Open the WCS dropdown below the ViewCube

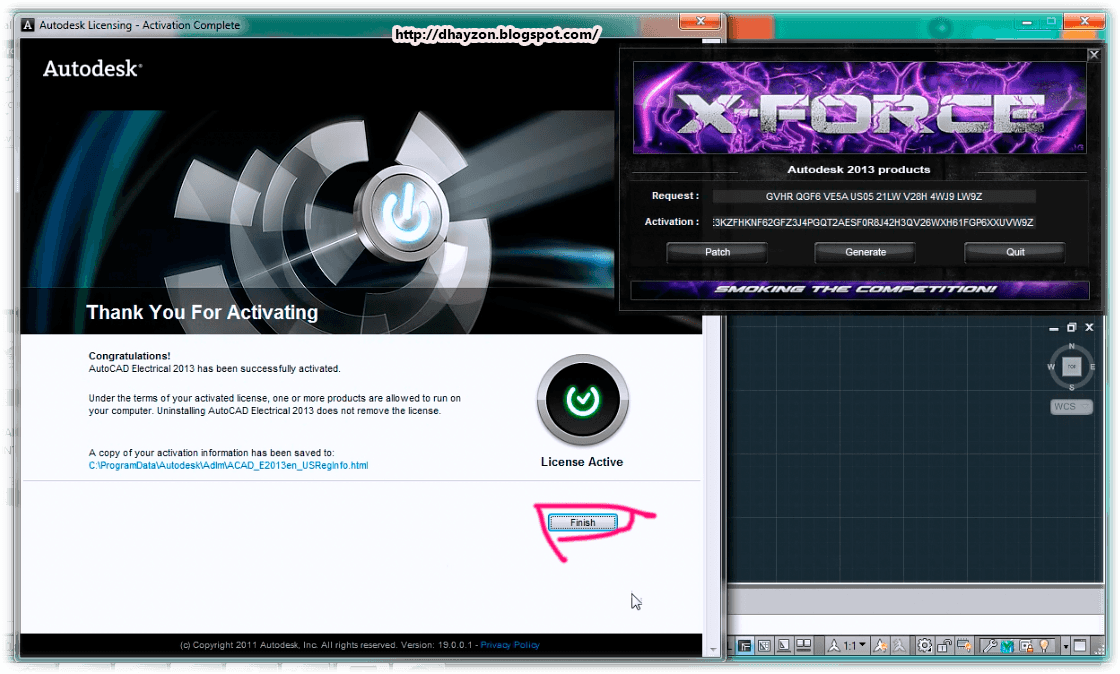click(1070, 406)
